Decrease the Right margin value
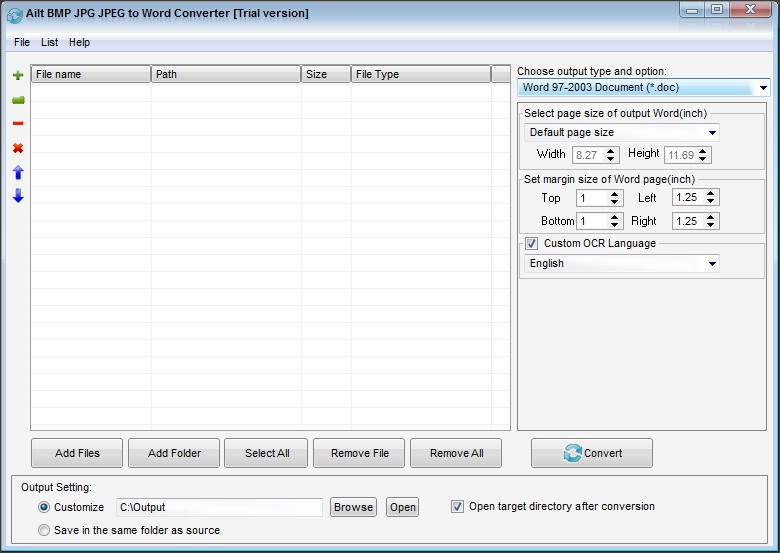The image size is (780, 553). click(710, 225)
